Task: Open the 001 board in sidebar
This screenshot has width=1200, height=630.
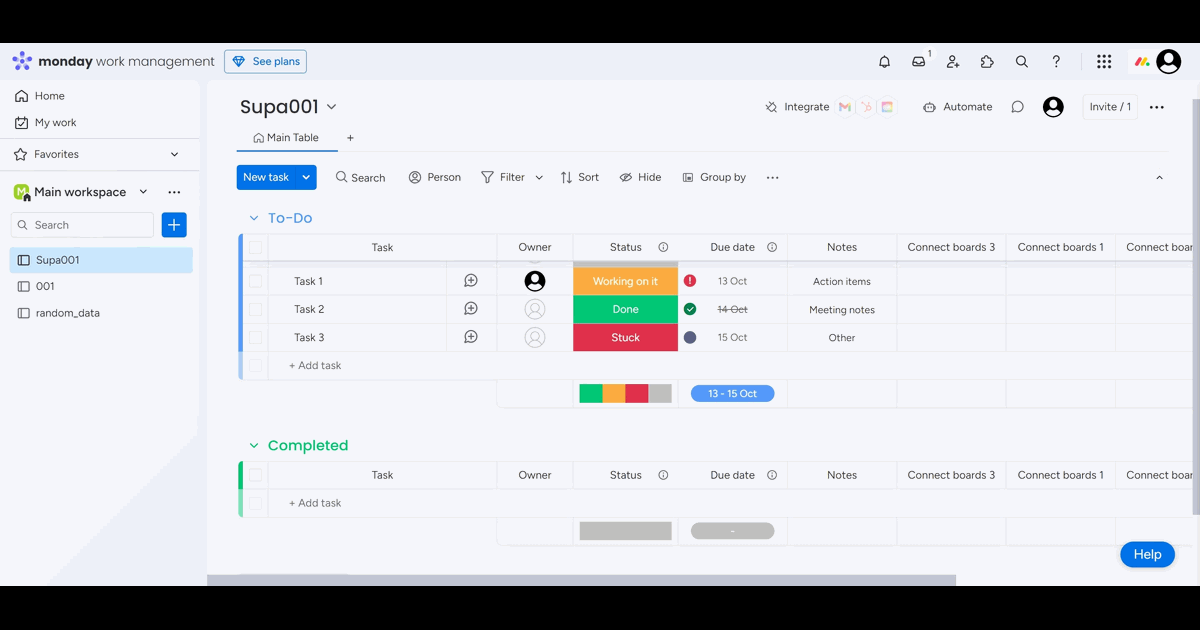Action: [x=100, y=286]
